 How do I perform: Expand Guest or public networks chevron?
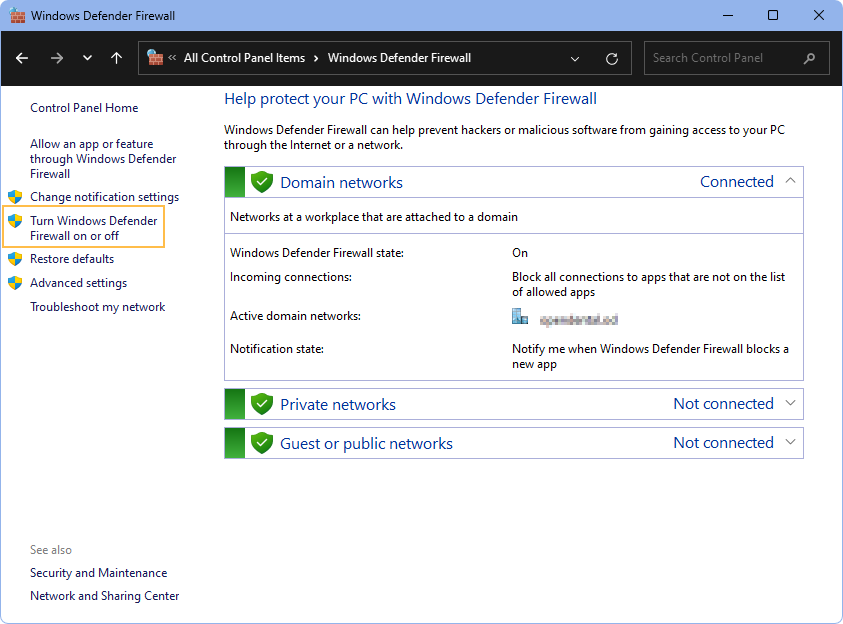[x=790, y=442]
